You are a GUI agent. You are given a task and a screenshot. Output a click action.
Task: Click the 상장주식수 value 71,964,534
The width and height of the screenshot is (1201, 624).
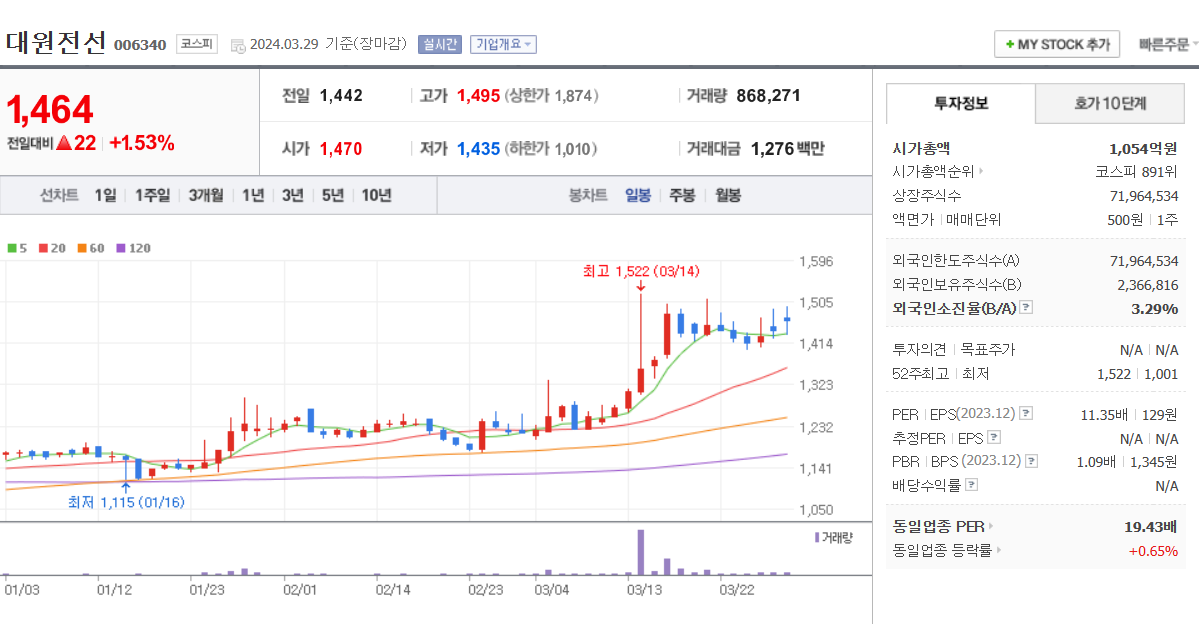(x=1144, y=195)
